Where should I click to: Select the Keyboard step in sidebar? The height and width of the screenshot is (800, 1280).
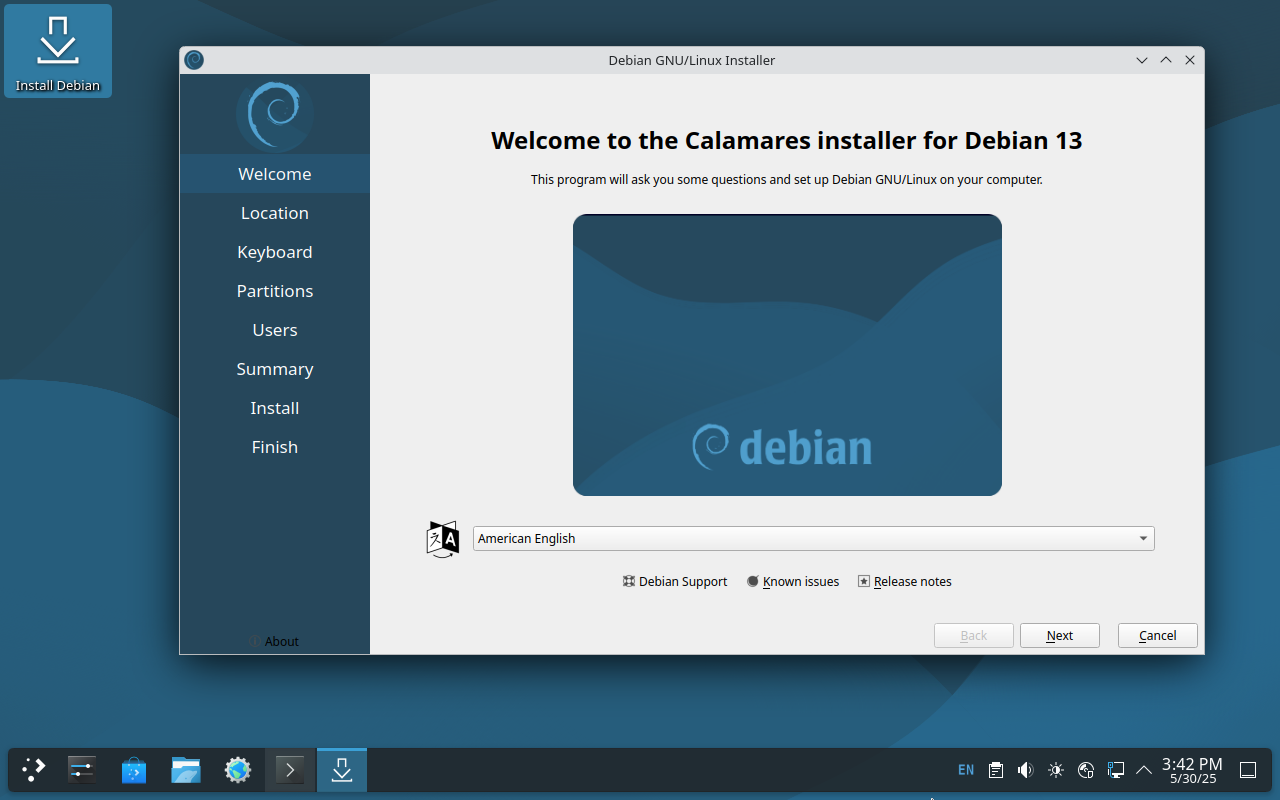click(x=275, y=252)
